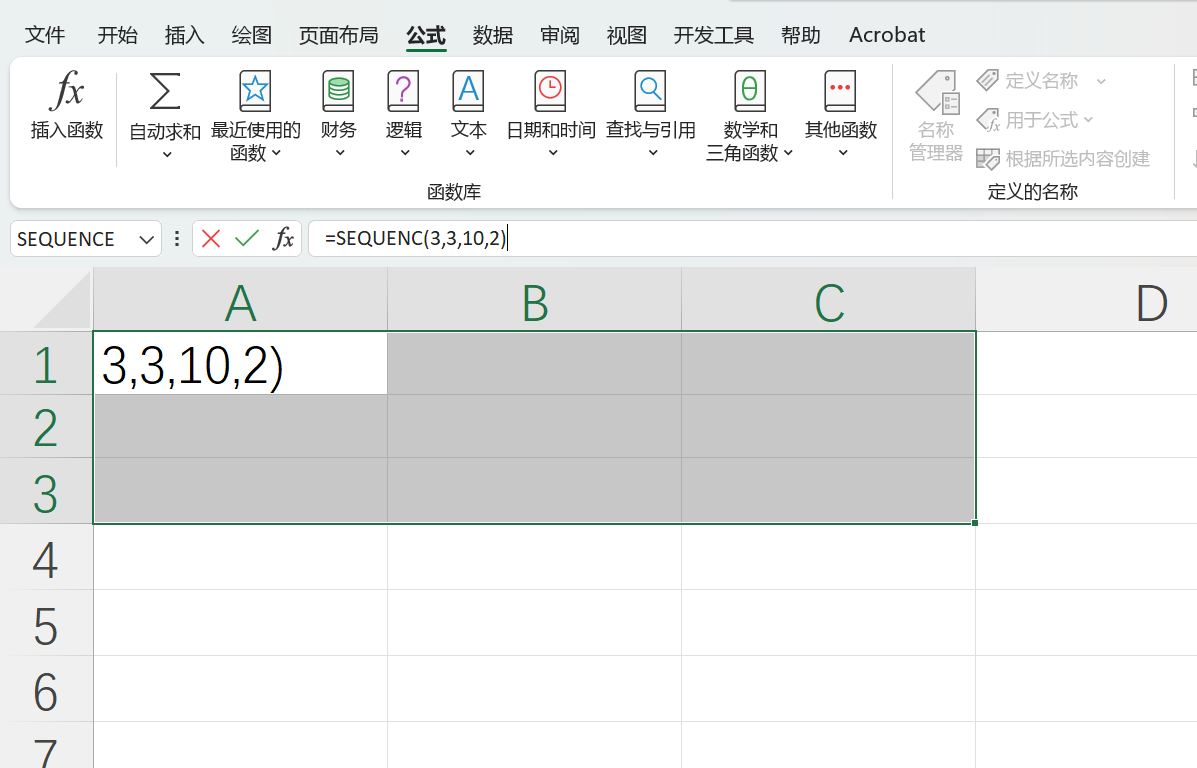Click cell A1 containing 3,3,10,2)

[240, 363]
